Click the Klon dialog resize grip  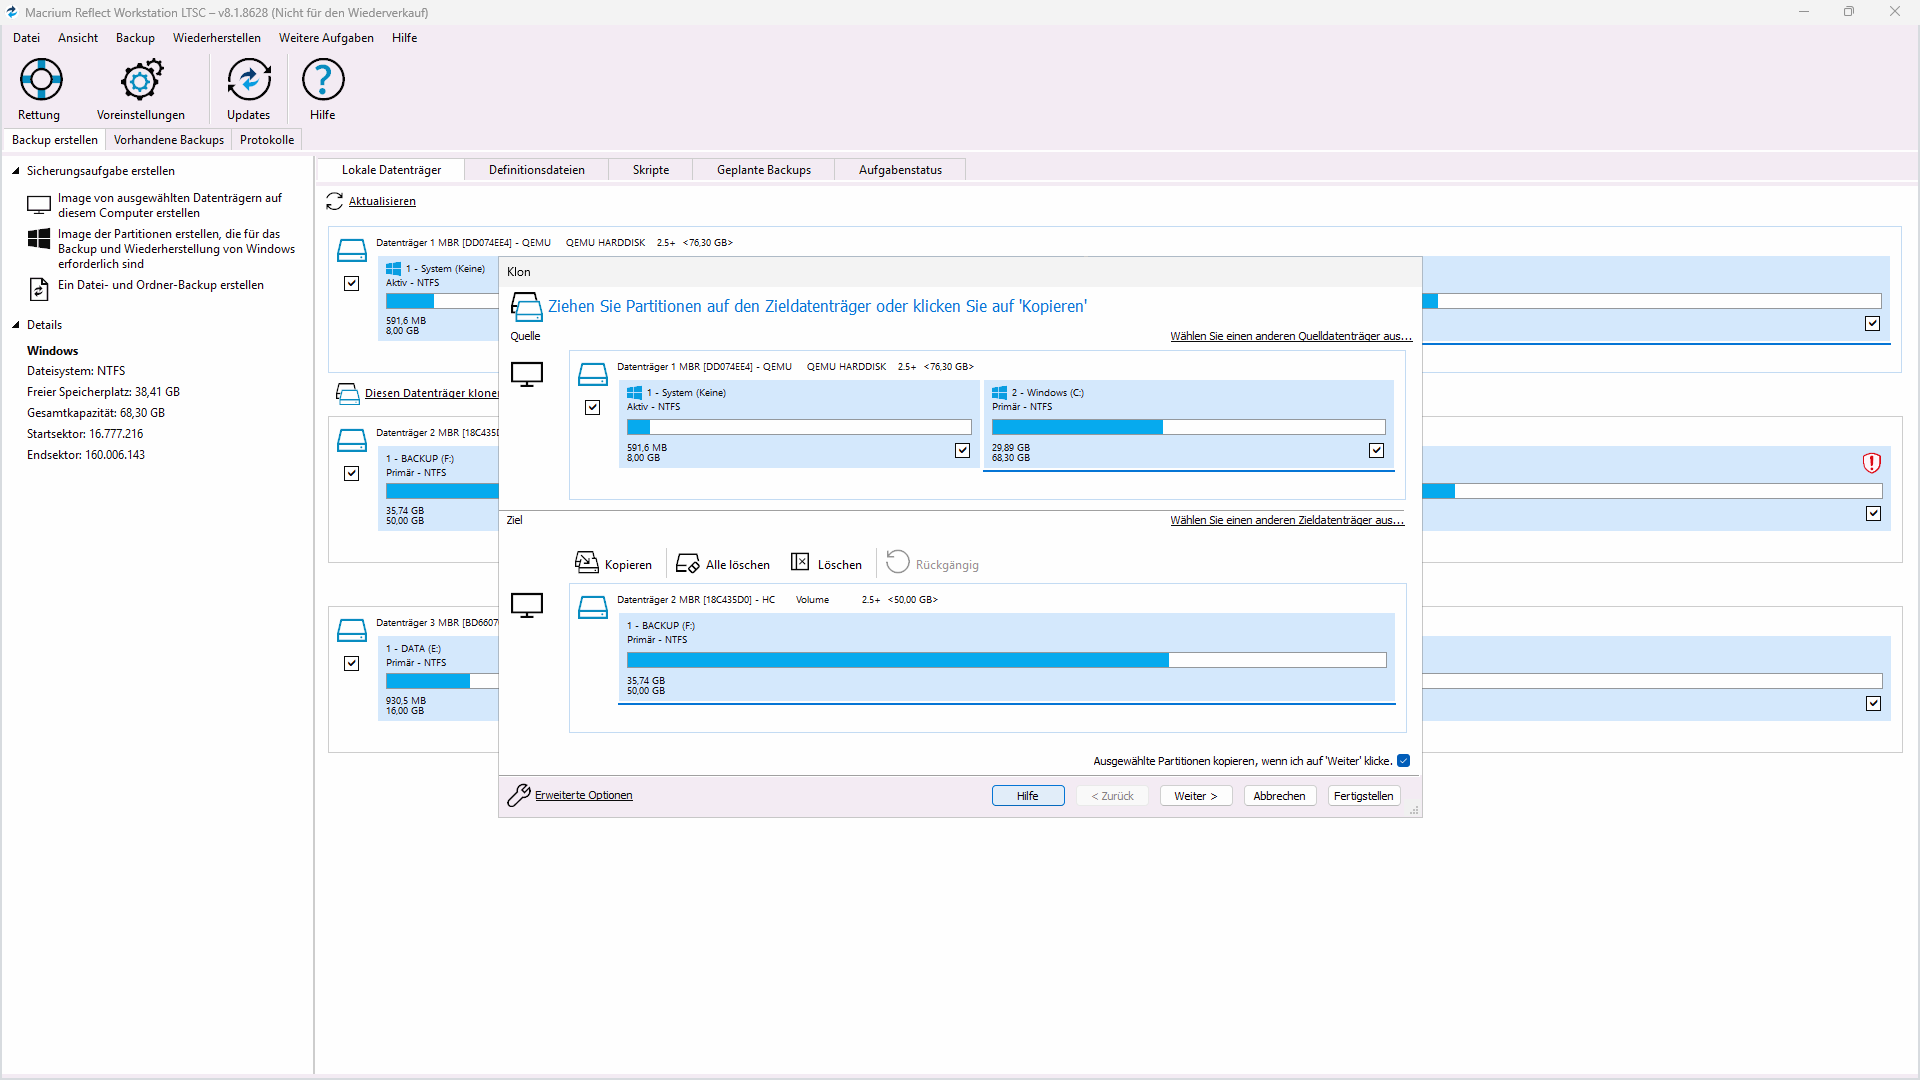tap(1415, 810)
